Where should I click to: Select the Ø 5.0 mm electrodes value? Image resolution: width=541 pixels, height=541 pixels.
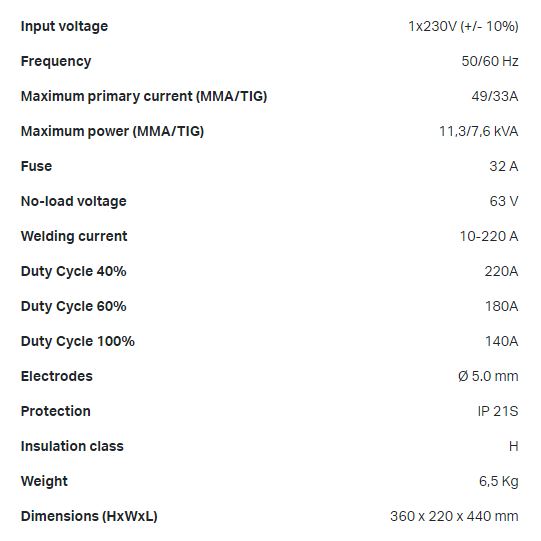point(488,376)
